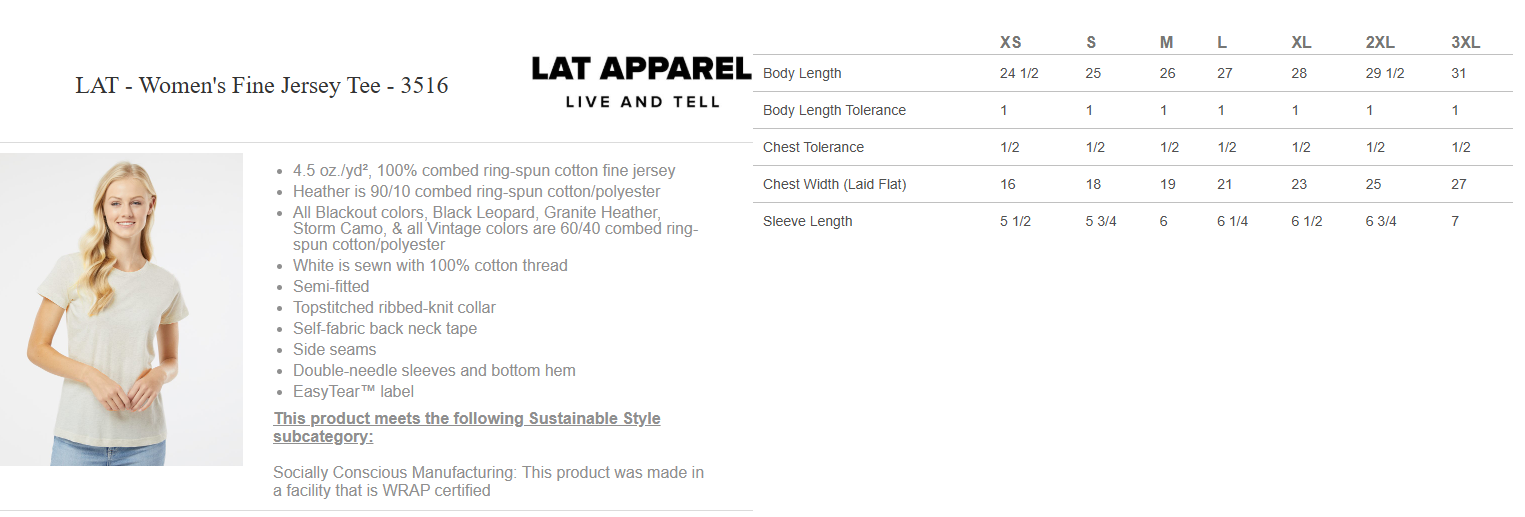Select the 2XL size column header
Viewport: 1525px width, 517px height.
pos(1381,42)
